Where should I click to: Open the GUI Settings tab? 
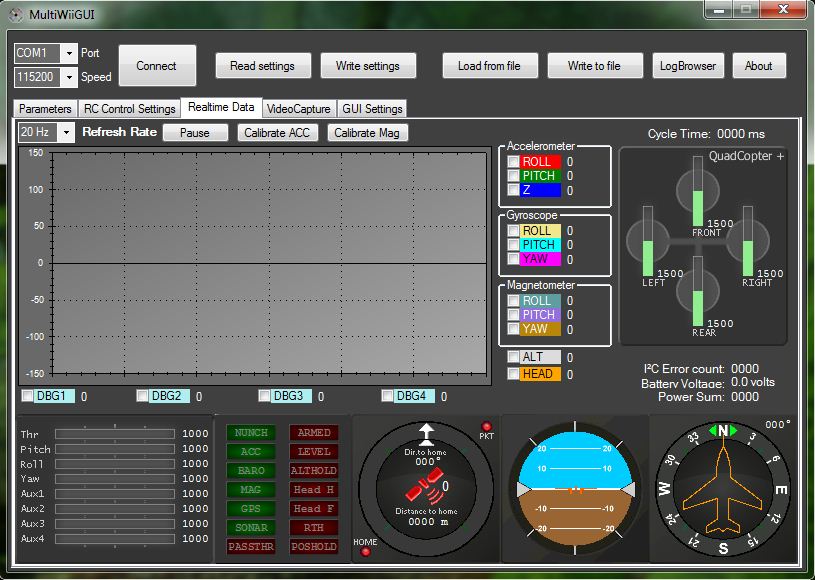click(x=372, y=109)
